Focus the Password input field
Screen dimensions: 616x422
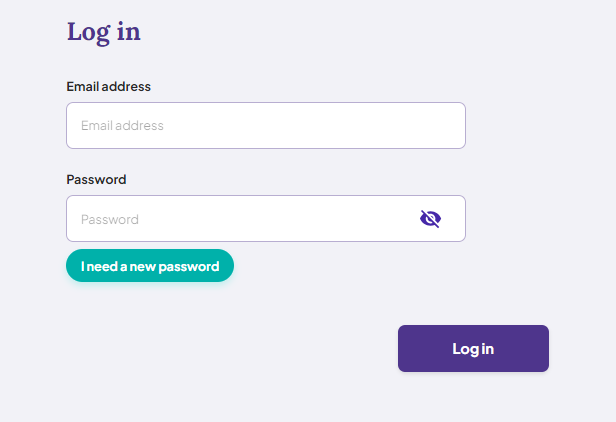click(x=266, y=218)
